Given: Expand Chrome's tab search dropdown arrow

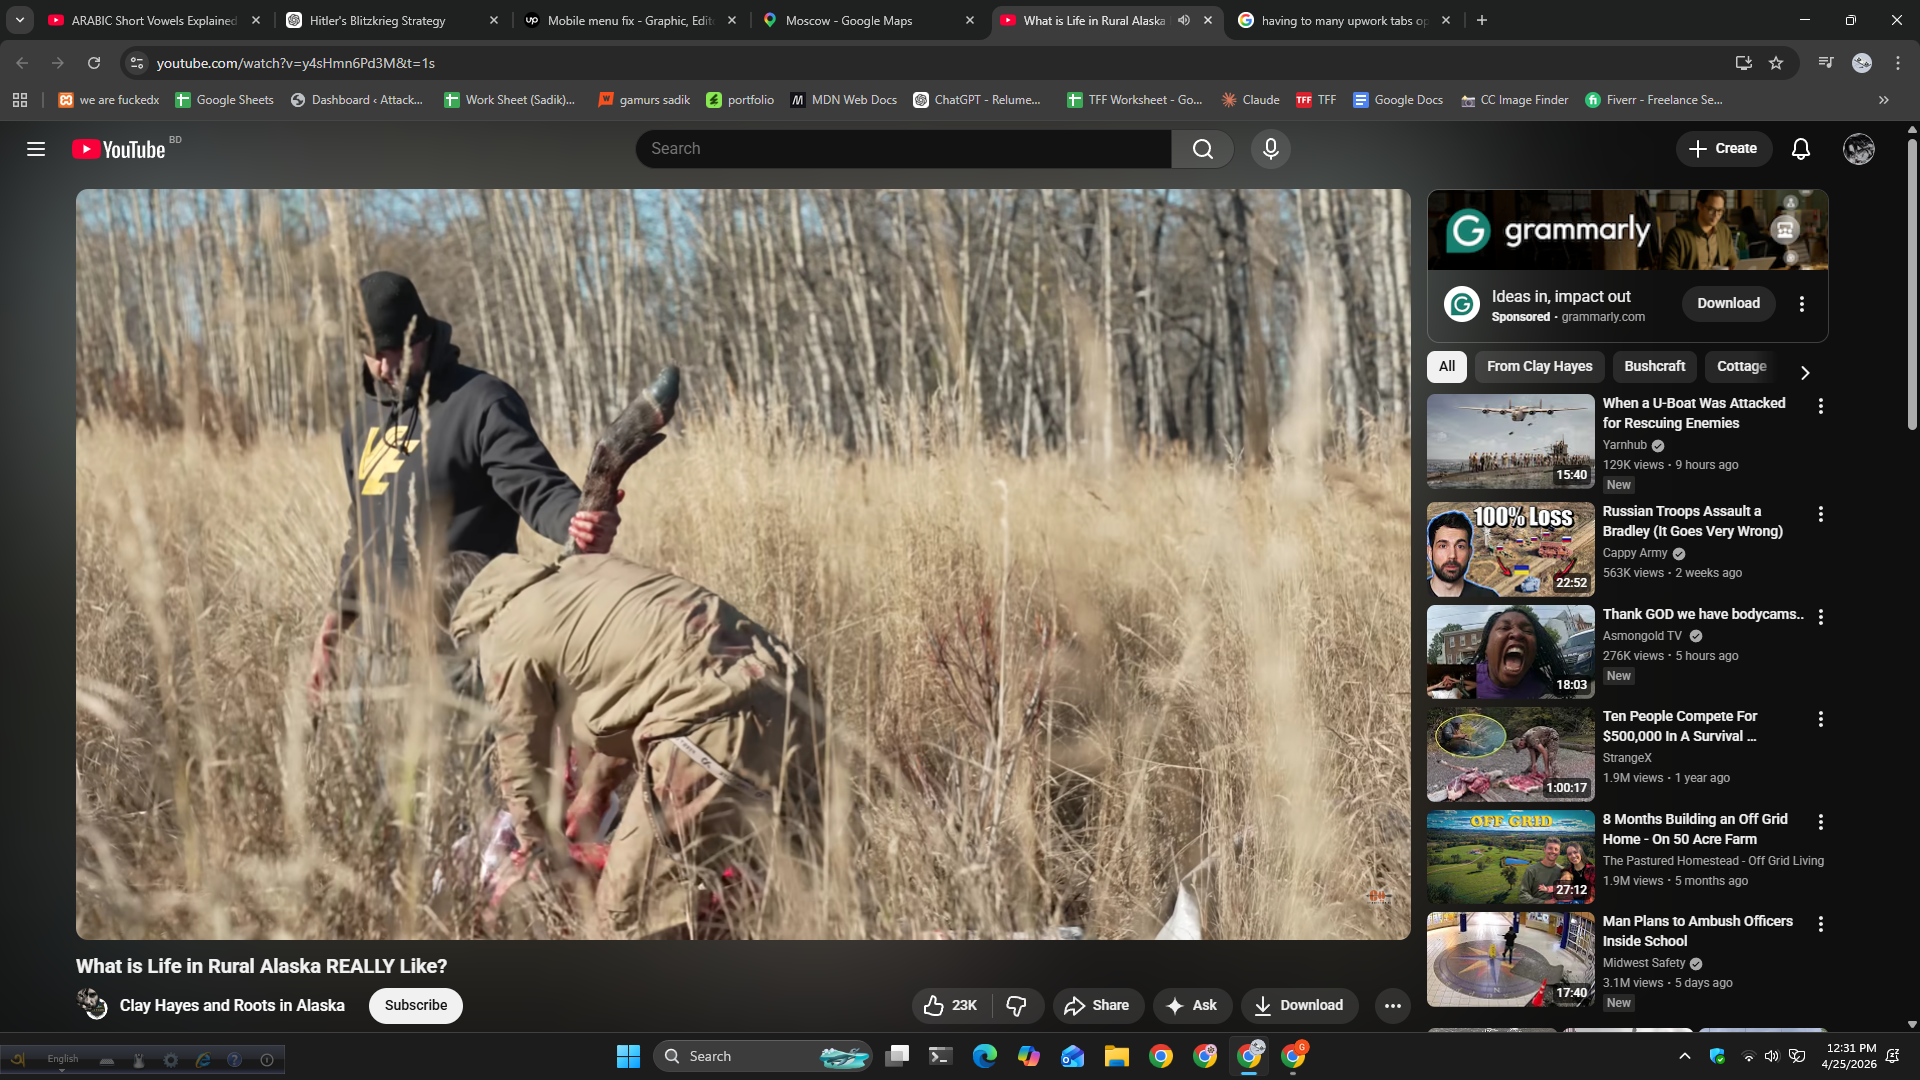Looking at the screenshot, I should click(19, 20).
